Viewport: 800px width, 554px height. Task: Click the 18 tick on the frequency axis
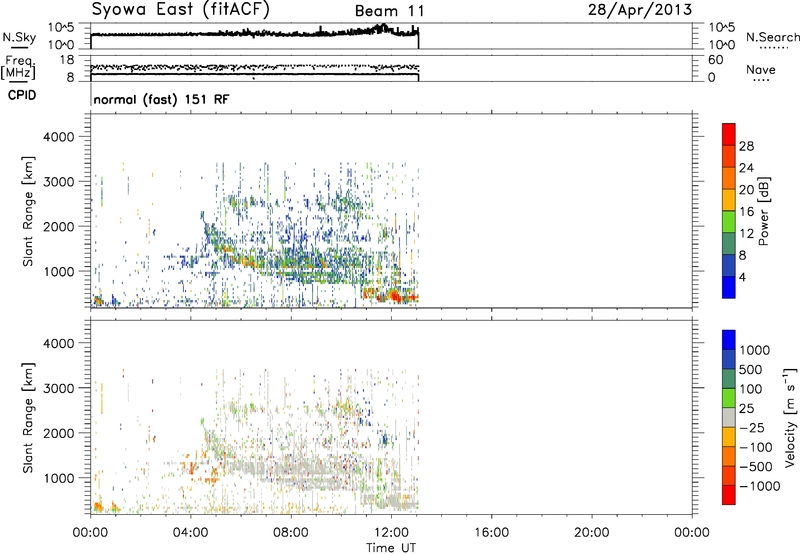click(66, 60)
